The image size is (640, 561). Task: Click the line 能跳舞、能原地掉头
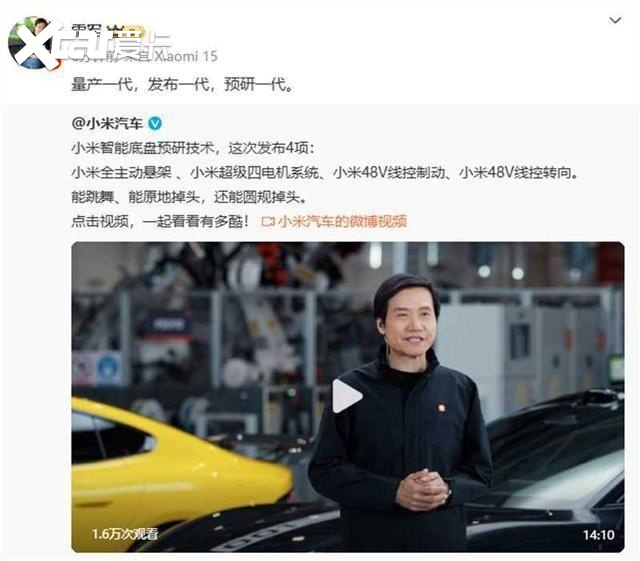coord(189,197)
